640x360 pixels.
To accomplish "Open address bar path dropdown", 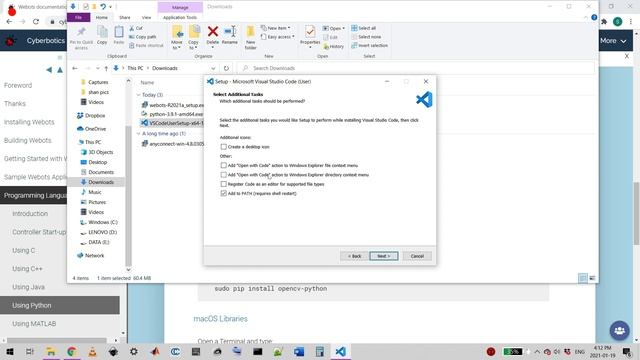I will click(213, 68).
